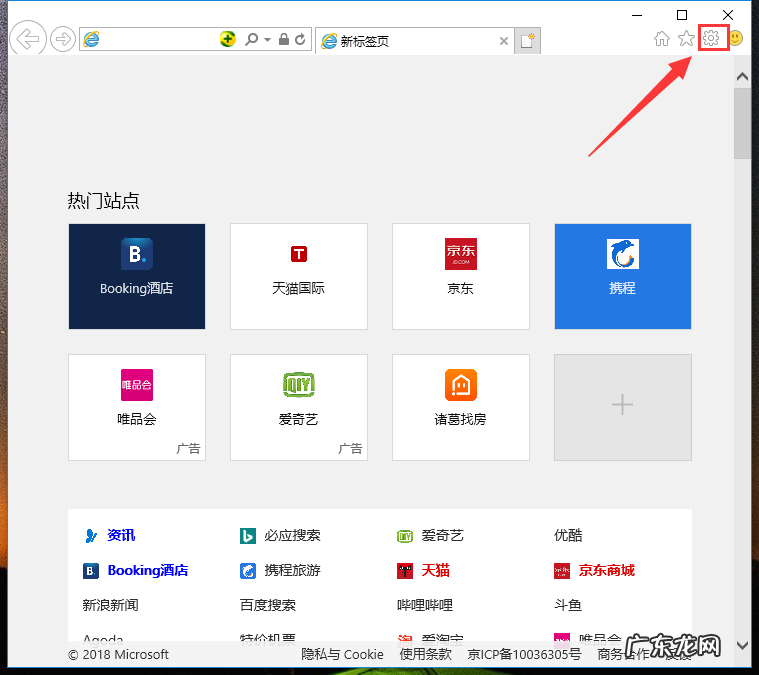759x675 pixels.
Task: Open the 京东商城 link
Action: coord(607,570)
